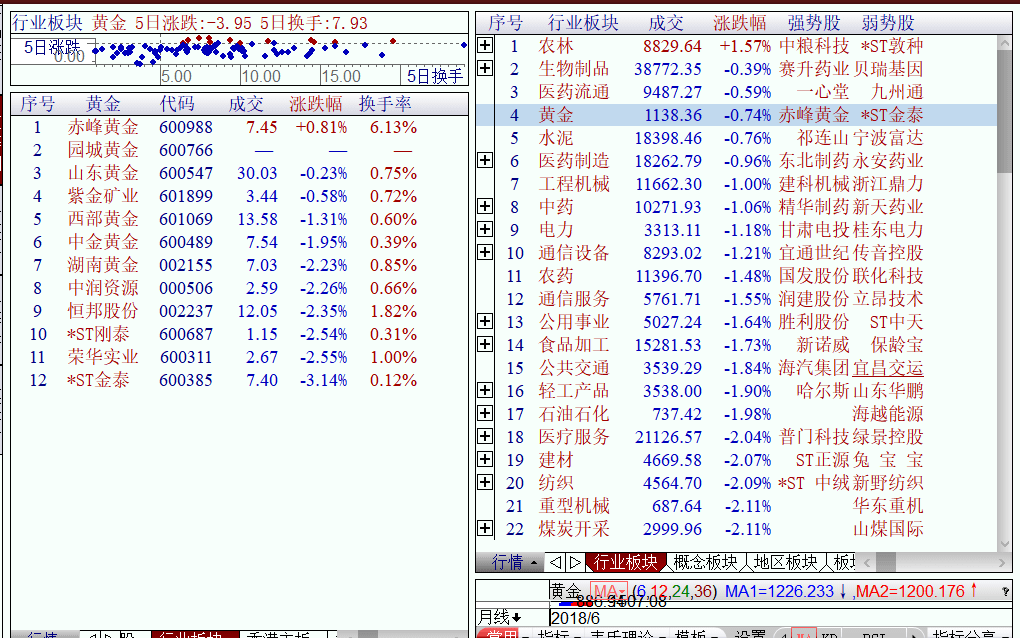
Task: Select the 中润资源 stock row
Action: tap(239, 288)
